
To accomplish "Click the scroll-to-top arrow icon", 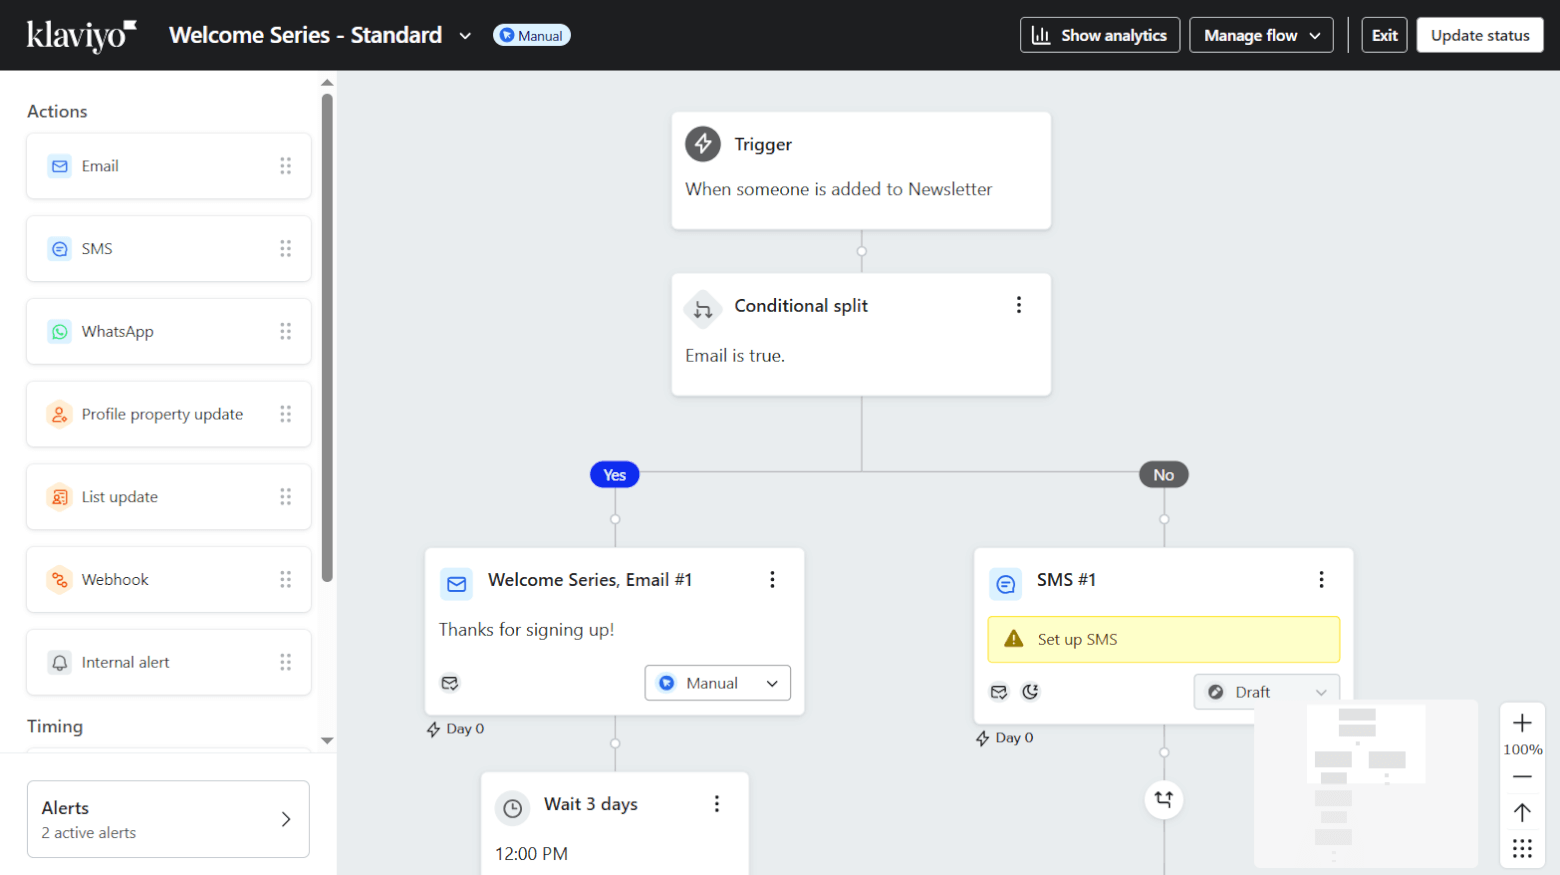I will (x=1522, y=812).
